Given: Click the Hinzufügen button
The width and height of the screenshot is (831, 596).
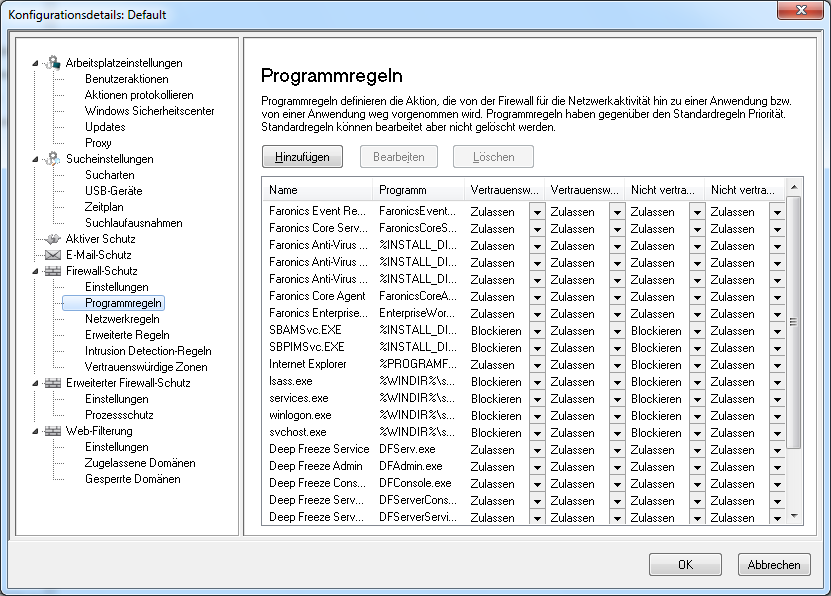Looking at the screenshot, I should [302, 157].
